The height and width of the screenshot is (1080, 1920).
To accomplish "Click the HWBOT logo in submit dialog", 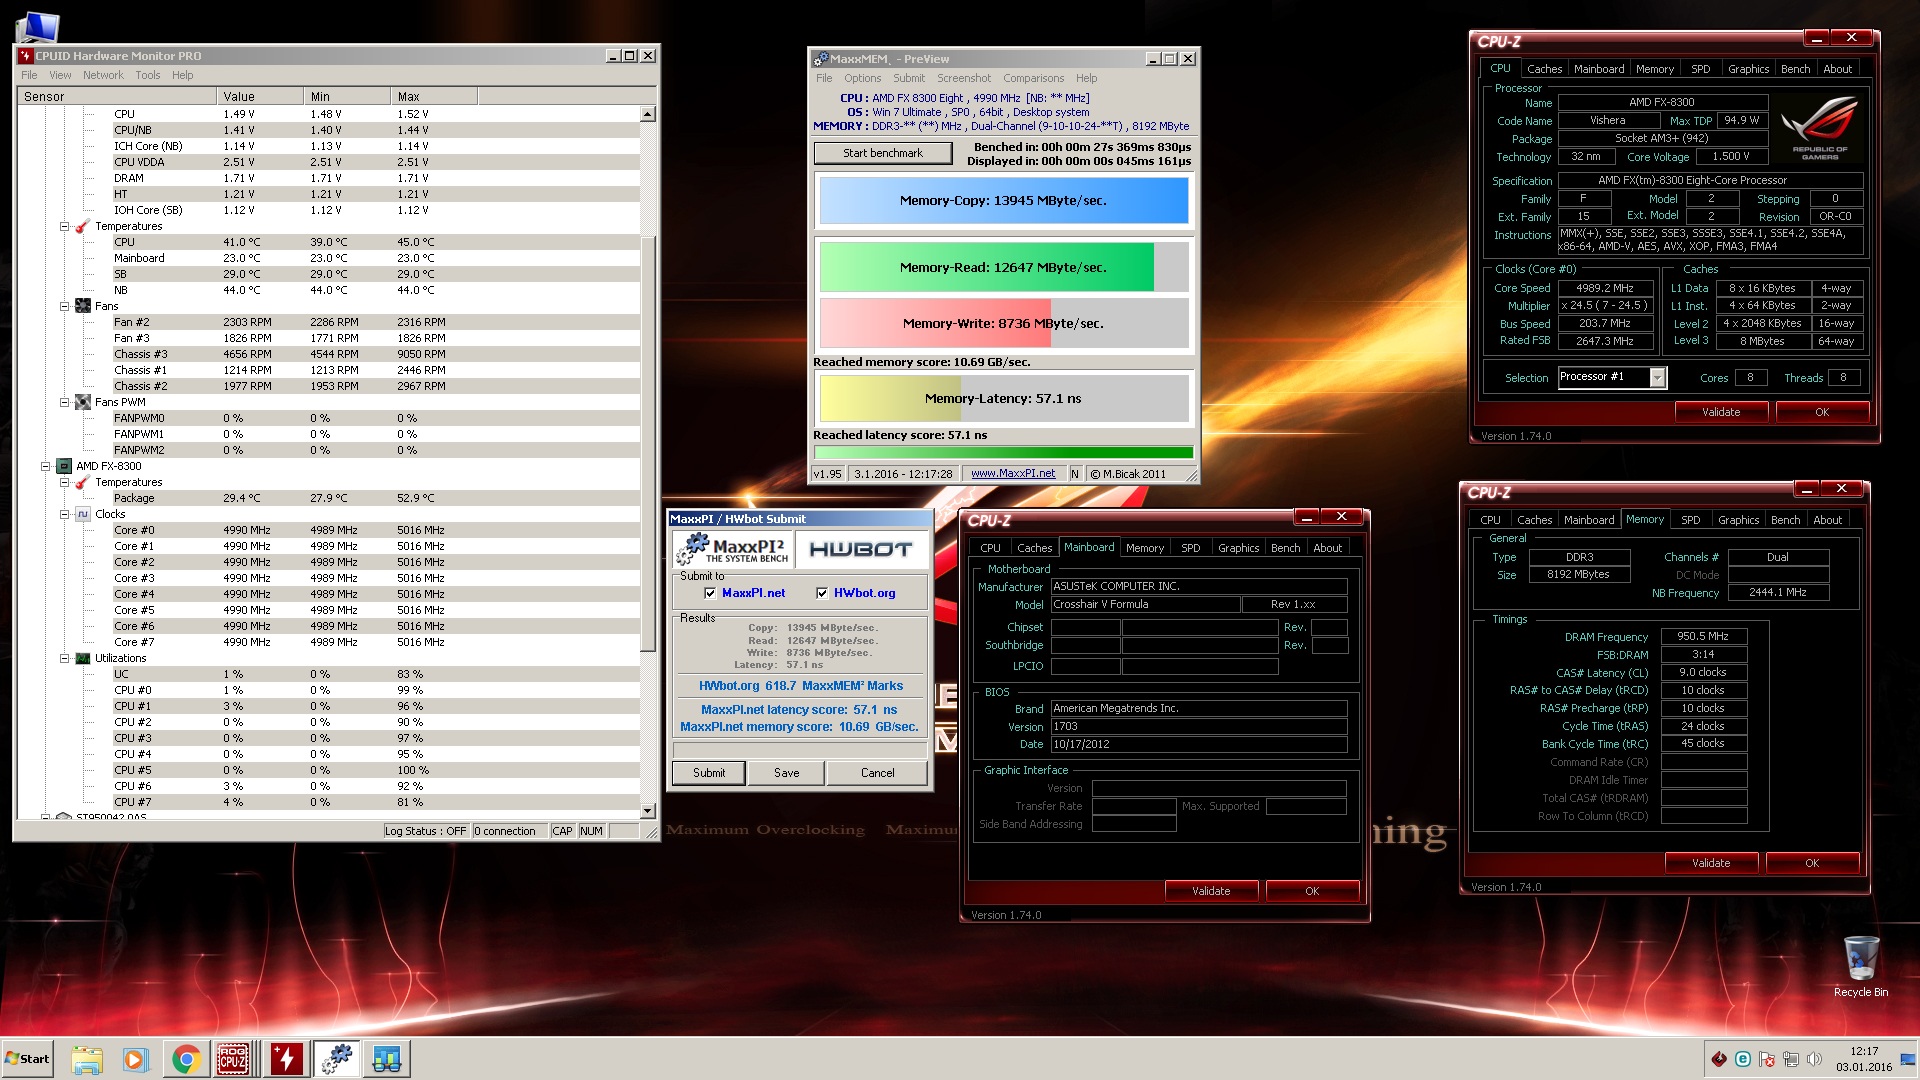I will (x=861, y=549).
